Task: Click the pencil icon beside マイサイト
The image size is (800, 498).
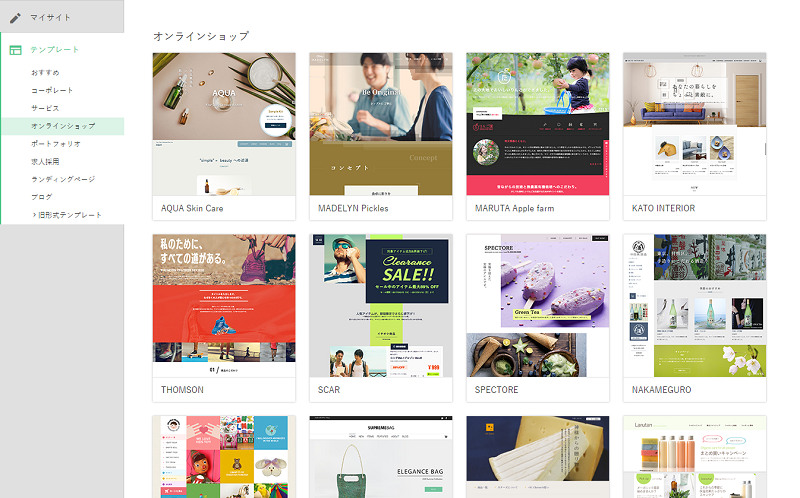Action: [15, 18]
